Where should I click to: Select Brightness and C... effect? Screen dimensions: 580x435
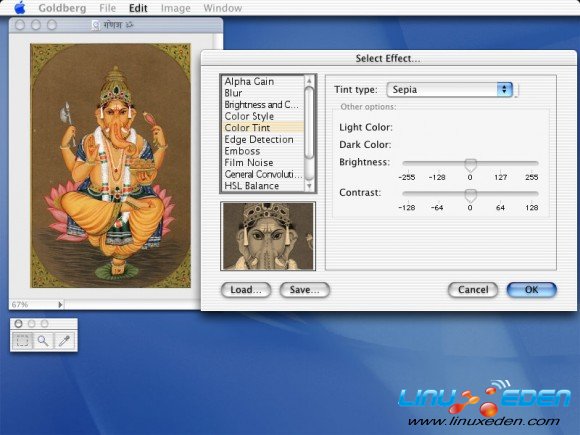pyautogui.click(x=263, y=105)
